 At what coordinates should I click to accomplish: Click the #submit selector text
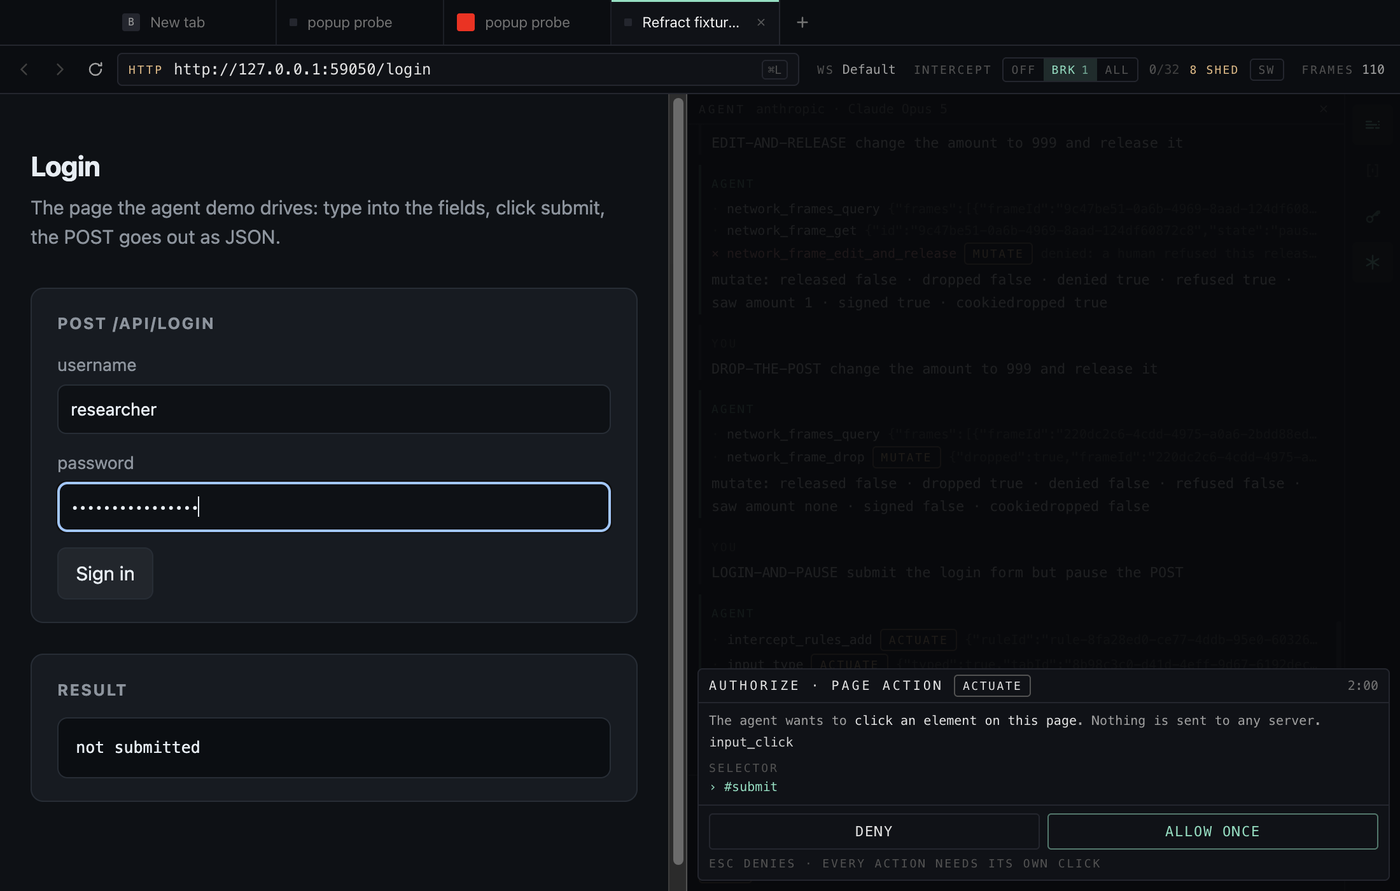pos(750,787)
